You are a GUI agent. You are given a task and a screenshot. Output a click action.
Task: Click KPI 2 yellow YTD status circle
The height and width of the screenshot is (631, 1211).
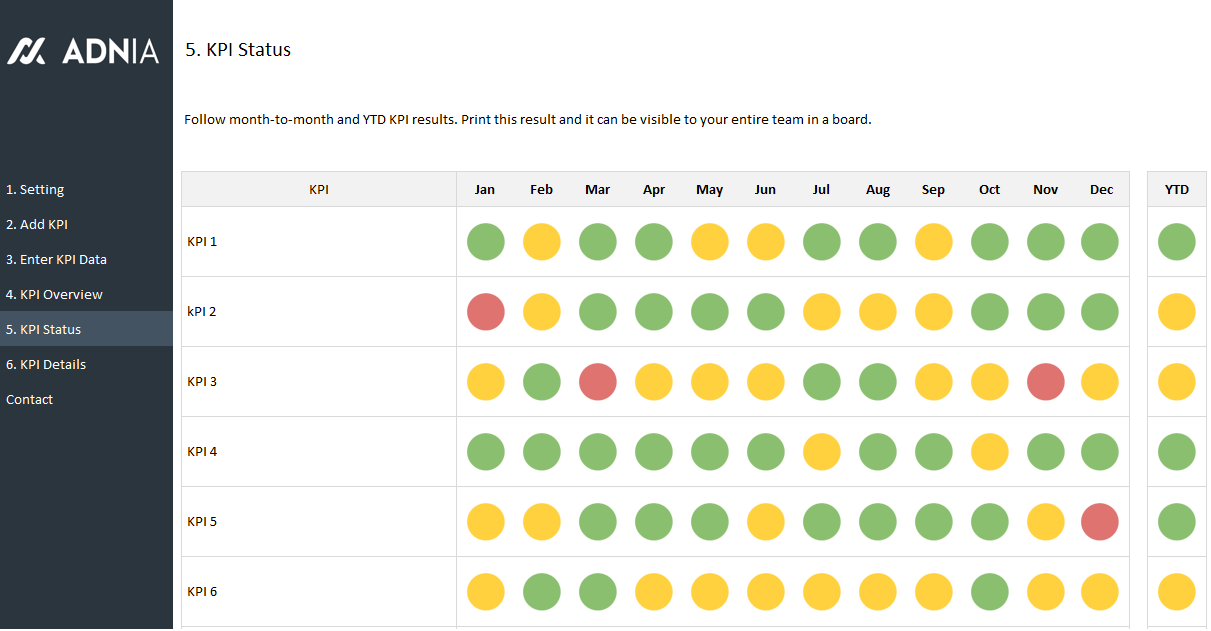point(1177,312)
